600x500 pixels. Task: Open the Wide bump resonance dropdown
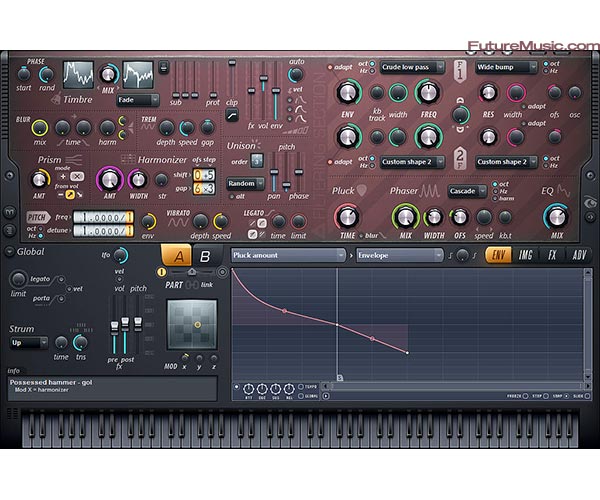(506, 67)
